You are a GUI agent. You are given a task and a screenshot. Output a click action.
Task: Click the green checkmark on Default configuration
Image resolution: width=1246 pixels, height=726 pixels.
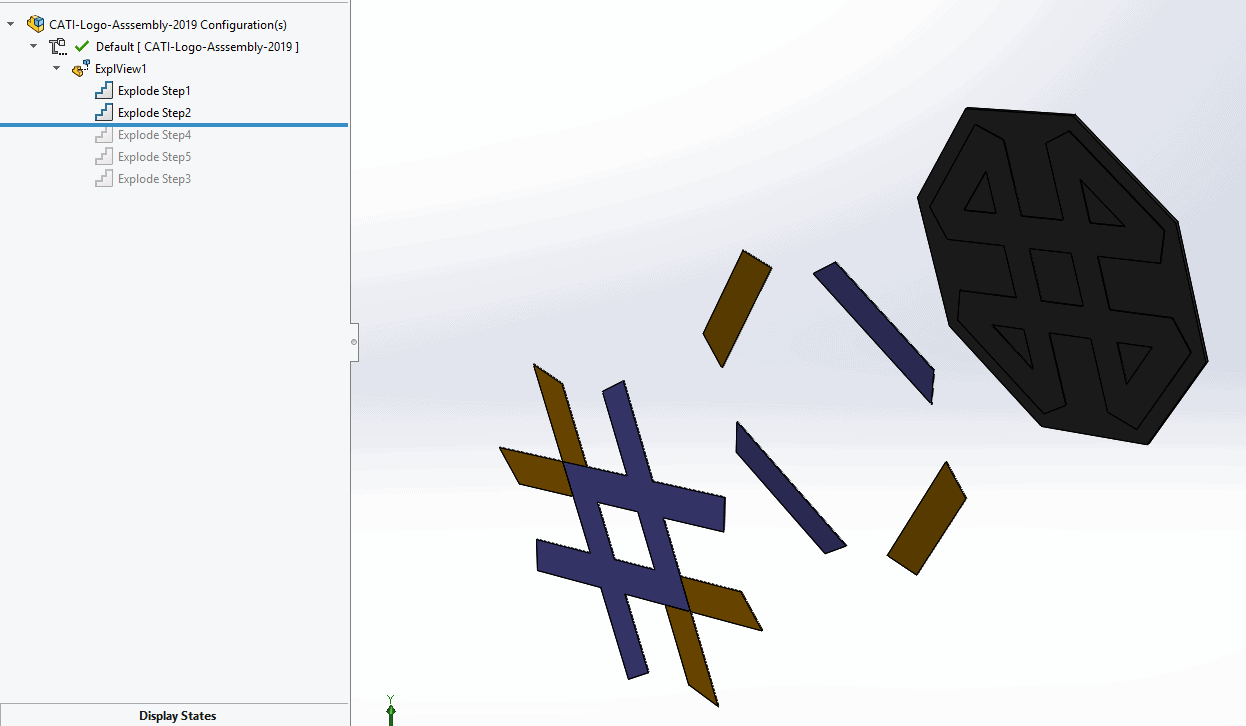coord(82,46)
